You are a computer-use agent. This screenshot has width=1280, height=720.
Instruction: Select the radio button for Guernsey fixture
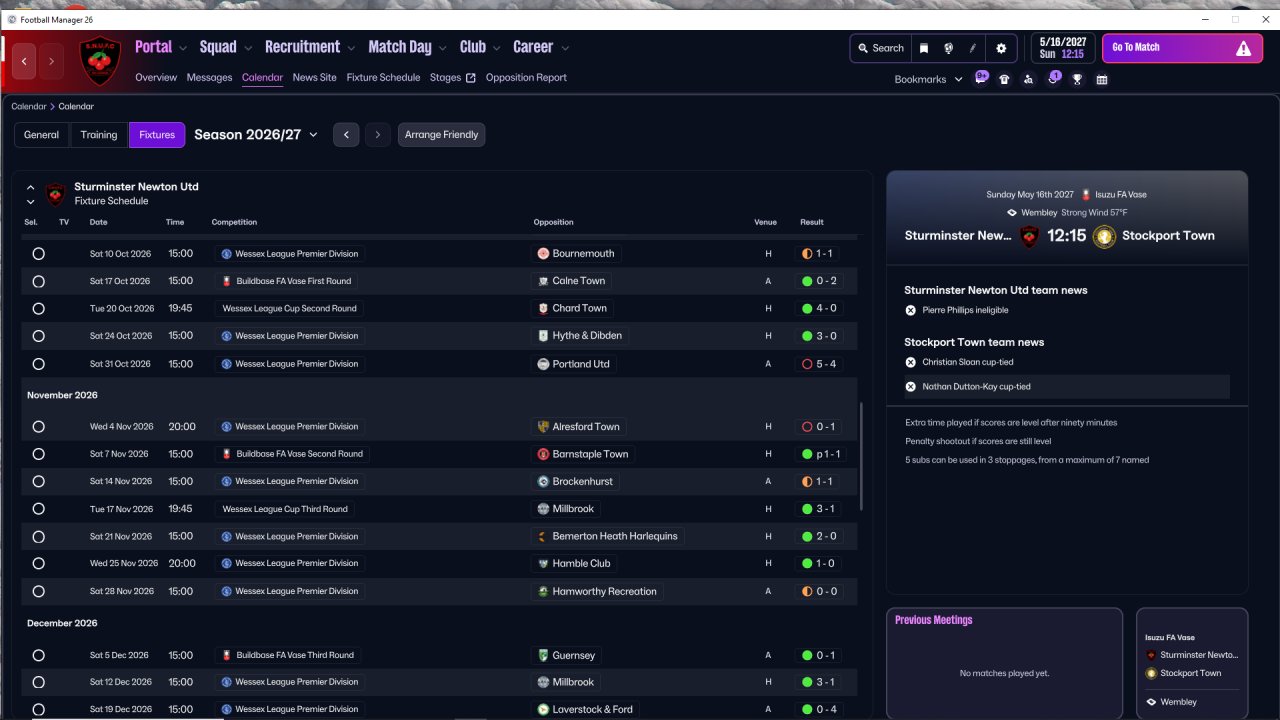(x=38, y=656)
